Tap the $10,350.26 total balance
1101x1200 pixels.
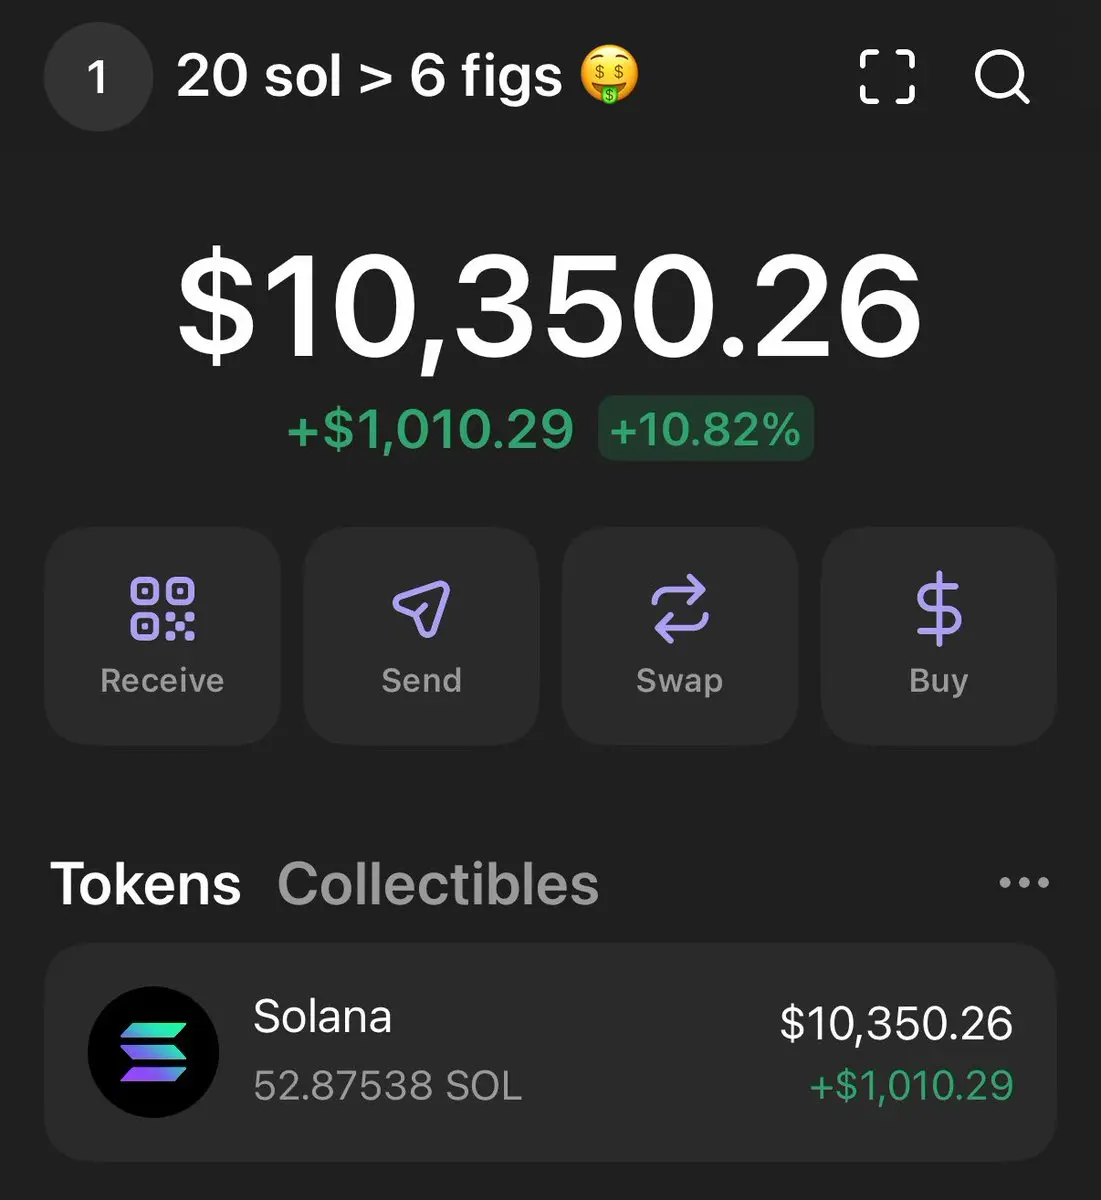tap(549, 307)
